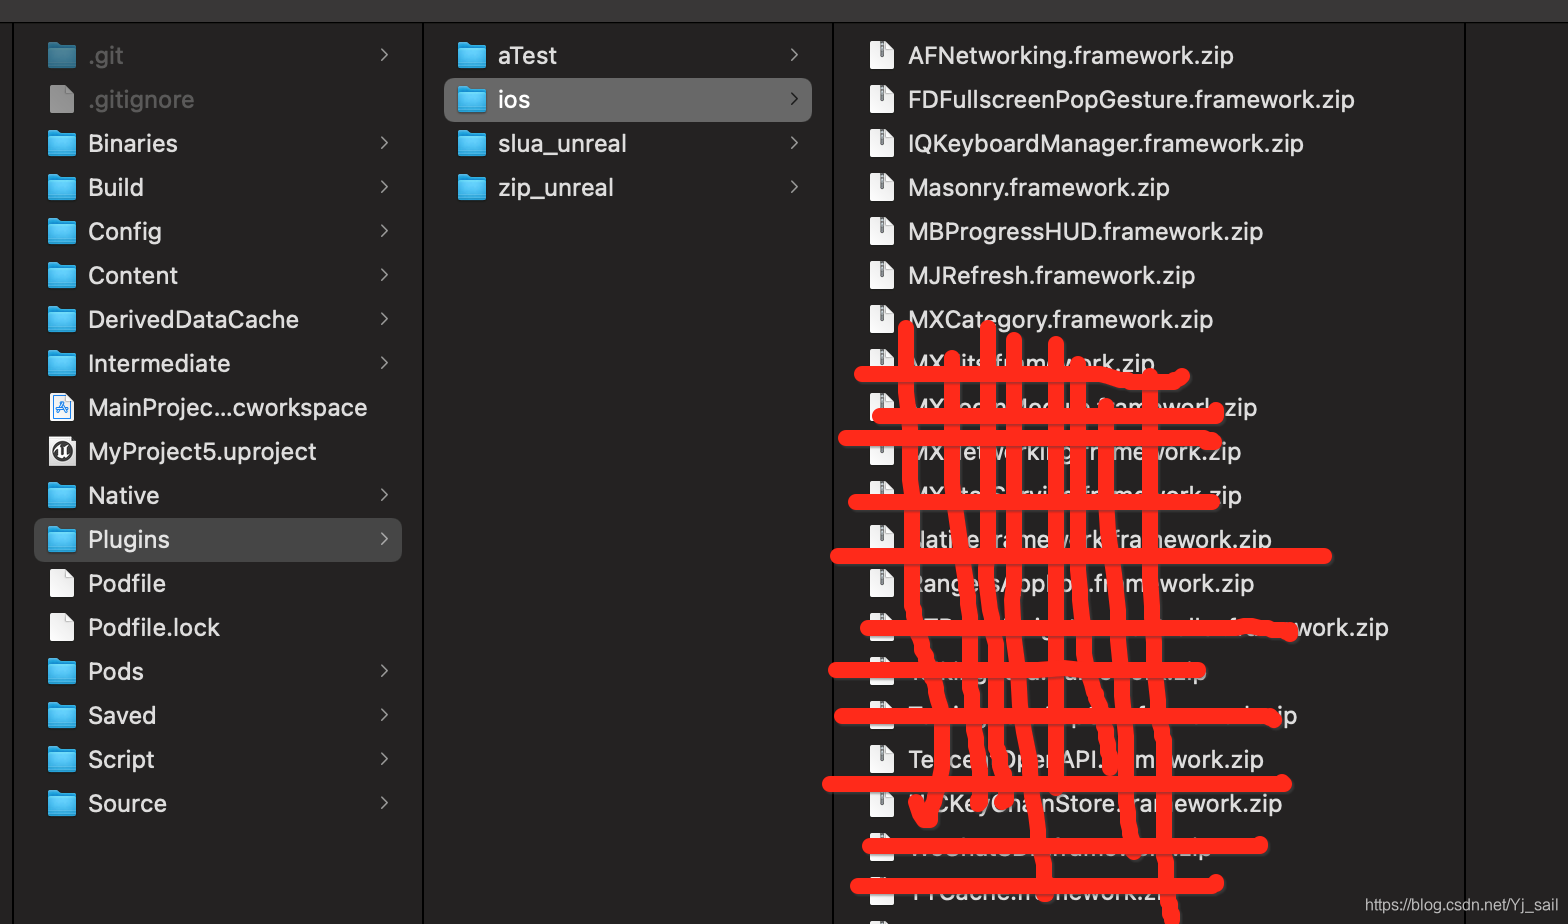This screenshot has height=924, width=1568.
Task: Click the DerivedDataCache folder icon
Action: tap(62, 319)
